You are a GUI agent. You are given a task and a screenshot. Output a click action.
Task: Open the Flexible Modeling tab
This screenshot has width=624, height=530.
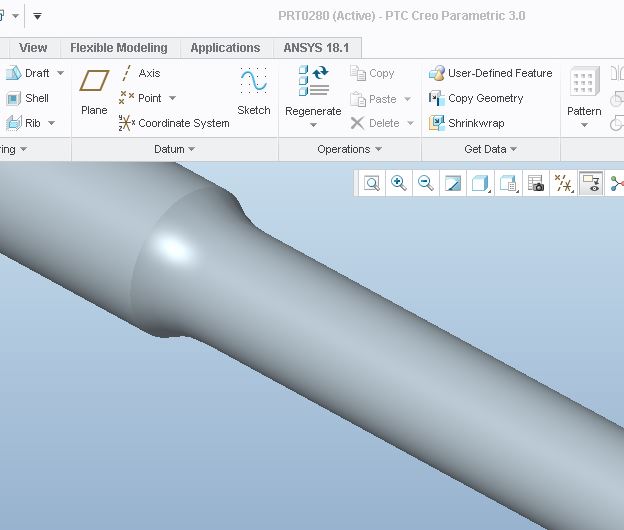(119, 48)
